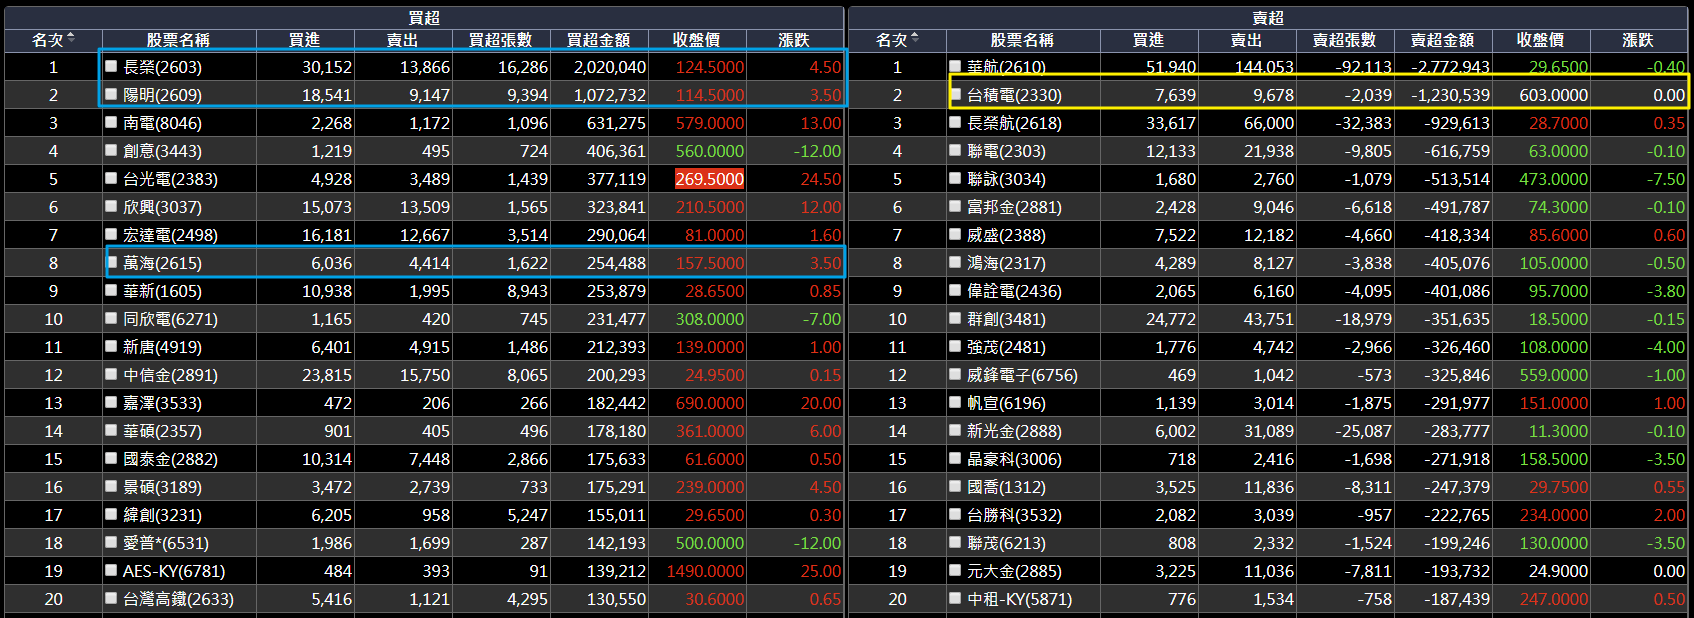The image size is (1694, 618).
Task: Click net buy amount 2,020,040
Action: 610,67
